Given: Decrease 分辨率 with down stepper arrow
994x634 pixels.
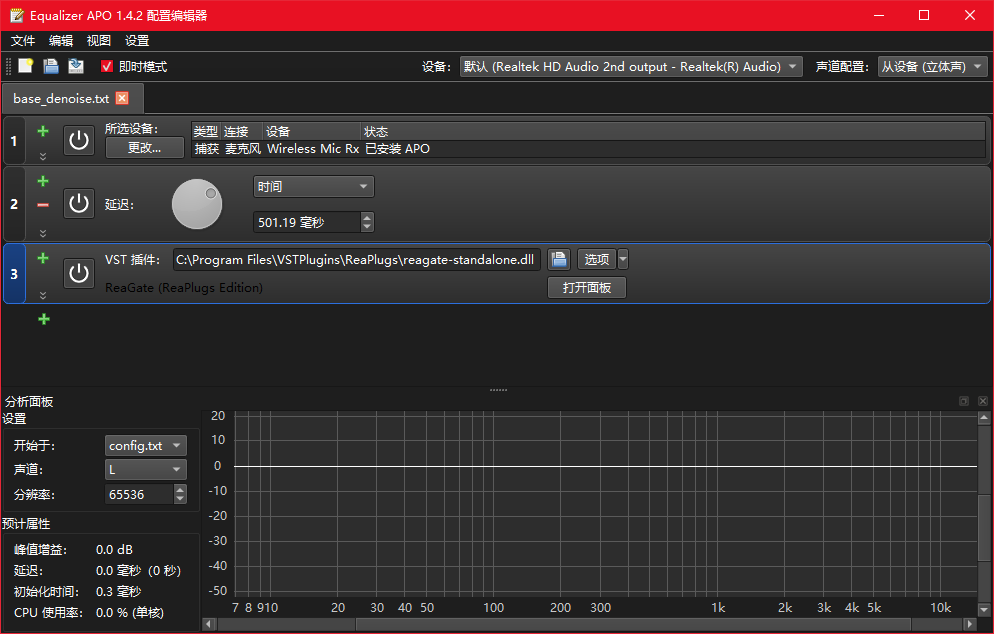Looking at the screenshot, I should pos(180,499).
